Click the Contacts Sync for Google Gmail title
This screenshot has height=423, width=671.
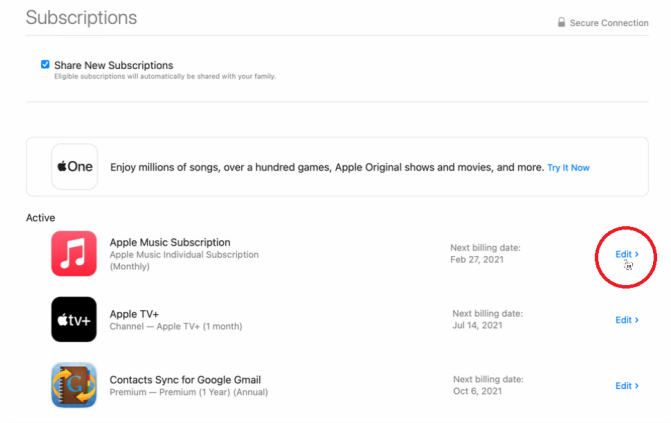188,379
